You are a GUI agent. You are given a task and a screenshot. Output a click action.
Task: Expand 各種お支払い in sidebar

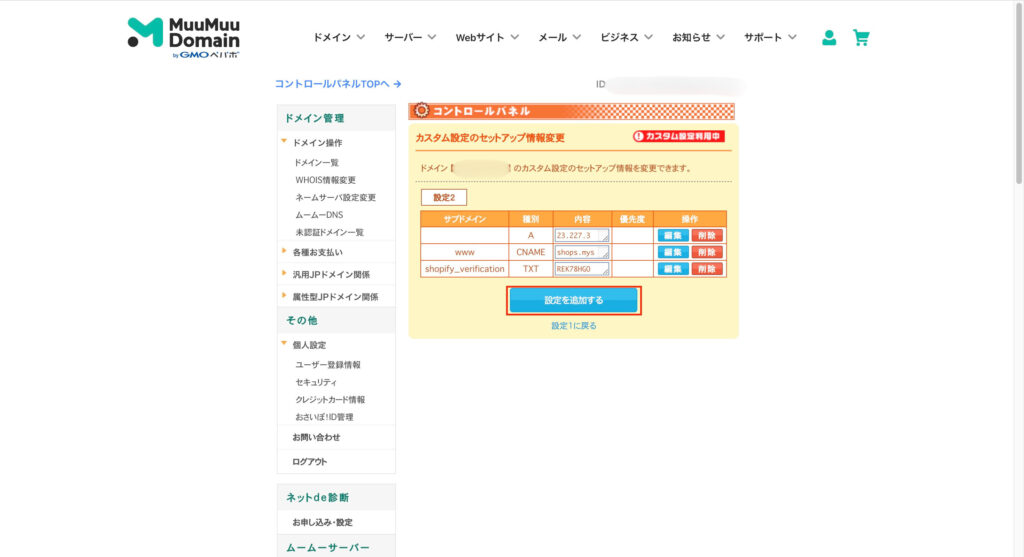pyautogui.click(x=317, y=252)
